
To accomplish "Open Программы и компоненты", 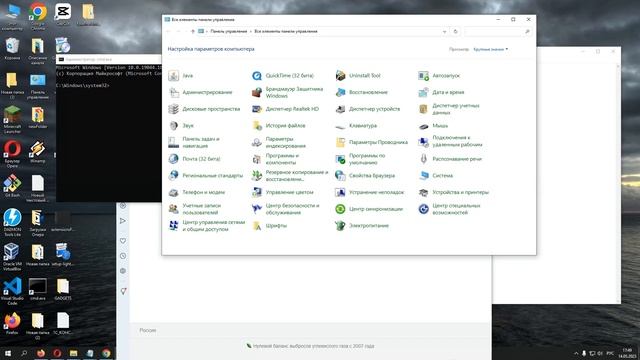I will (x=276, y=159).
